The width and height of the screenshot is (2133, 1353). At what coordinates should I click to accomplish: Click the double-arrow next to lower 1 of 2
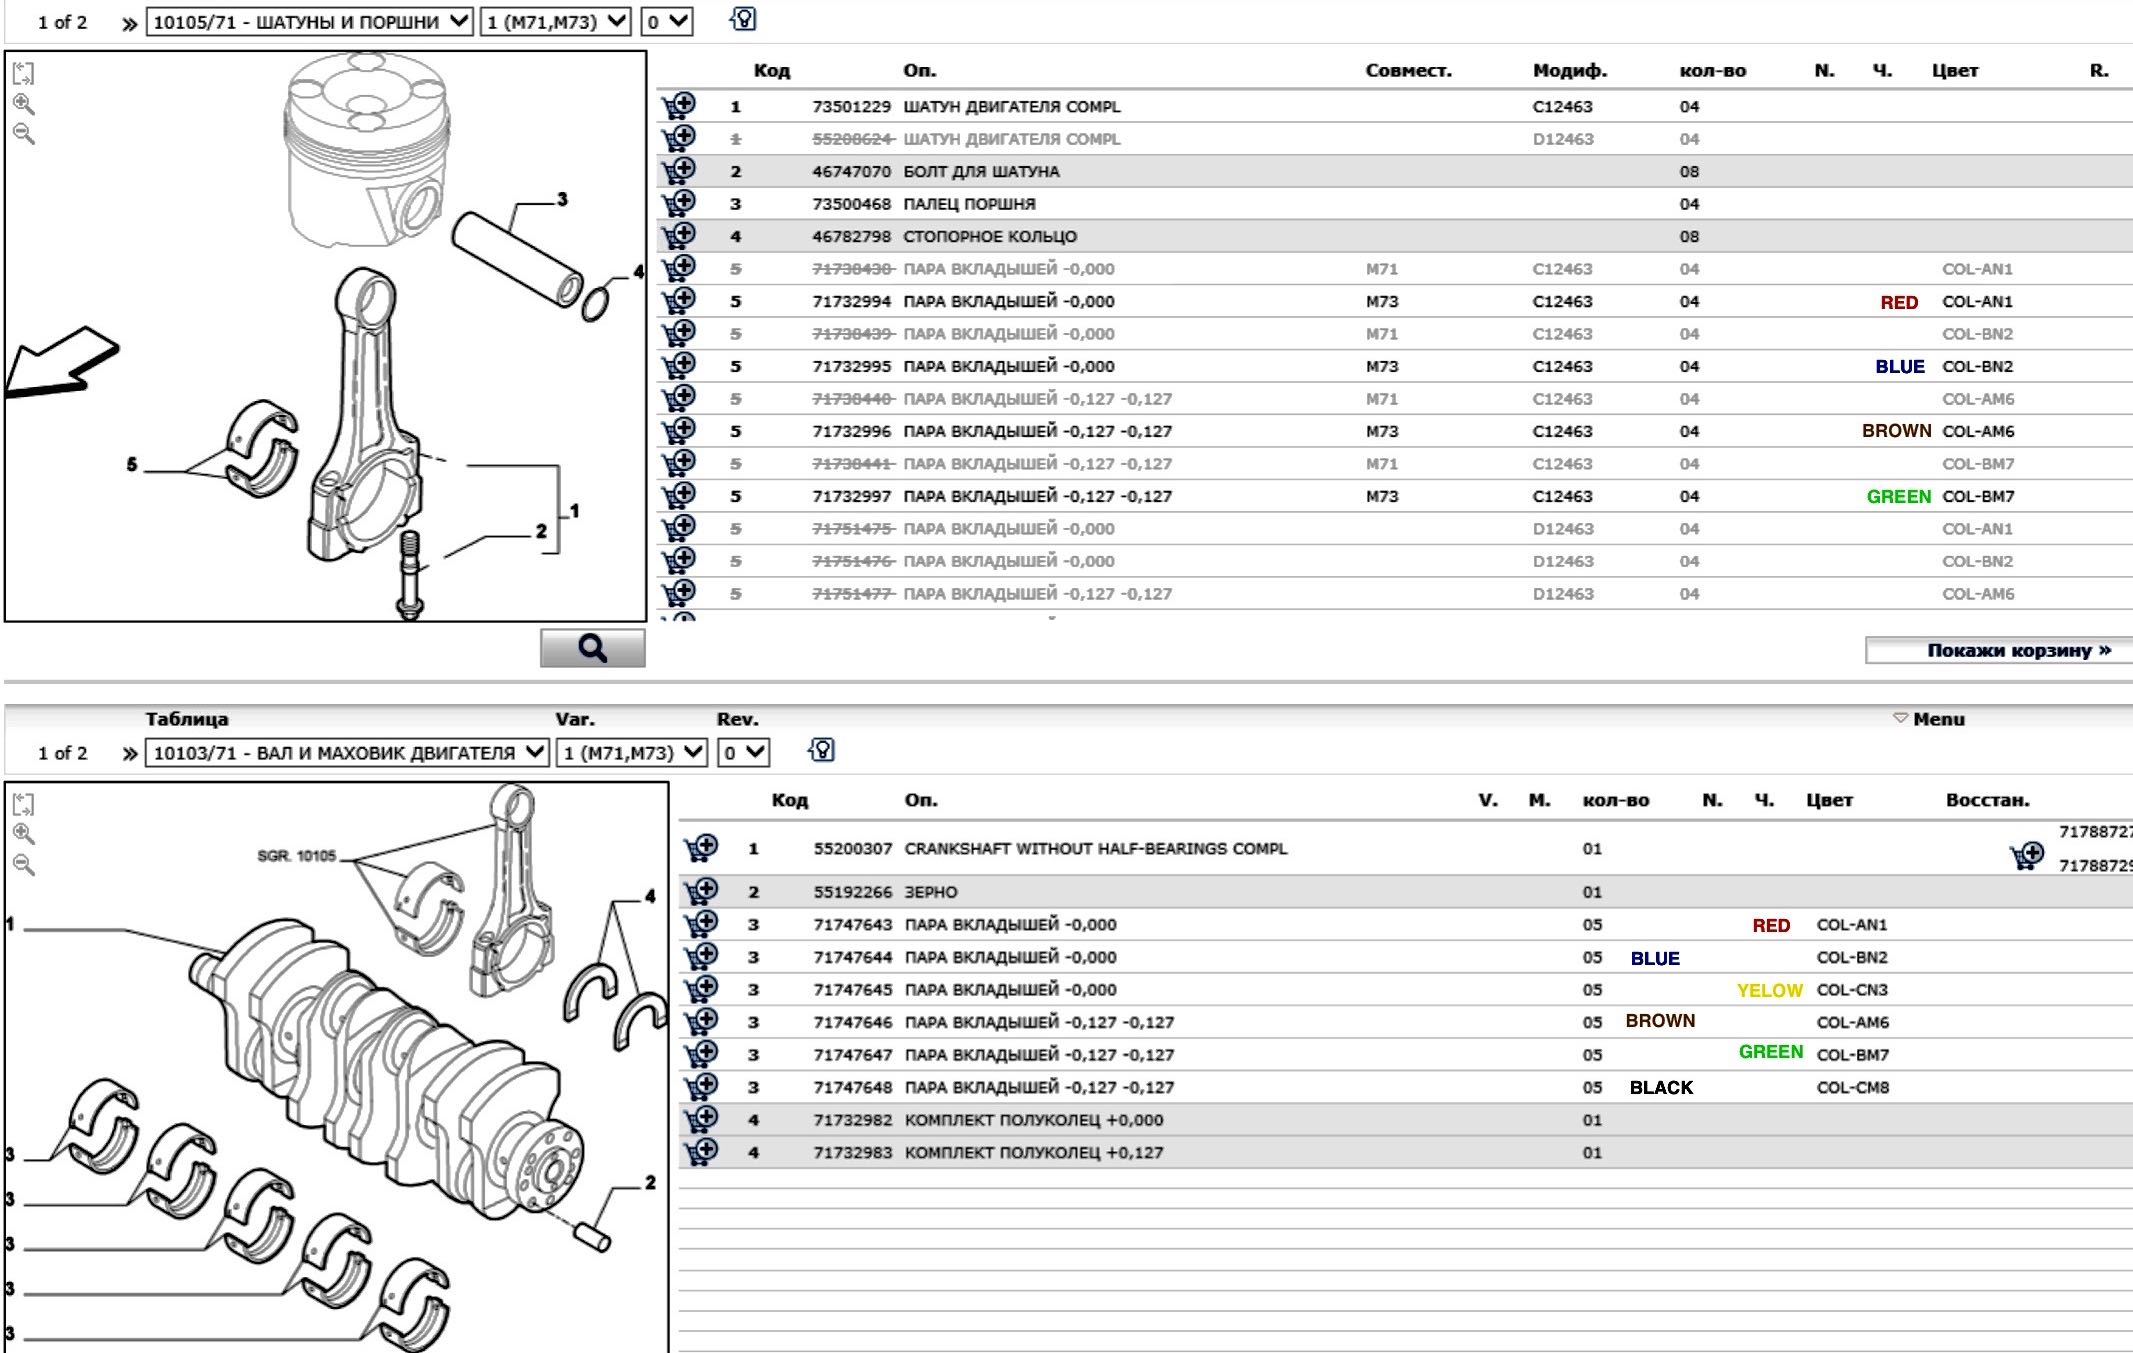click(129, 753)
